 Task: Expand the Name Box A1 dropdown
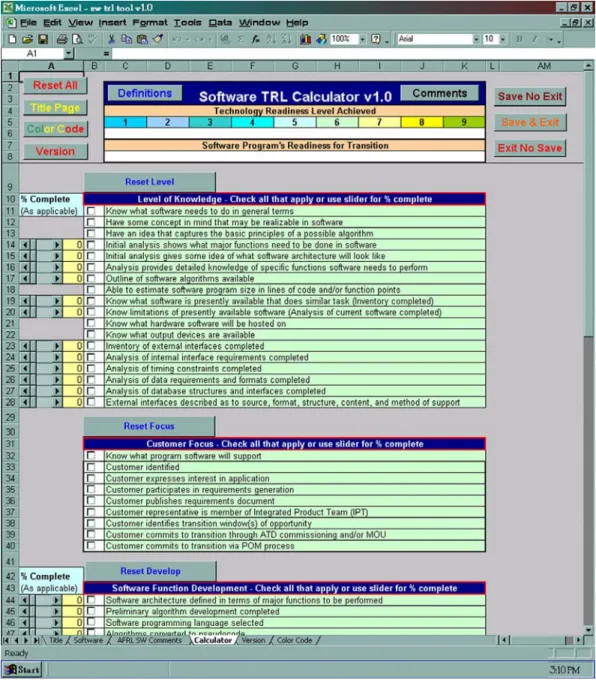point(69,54)
